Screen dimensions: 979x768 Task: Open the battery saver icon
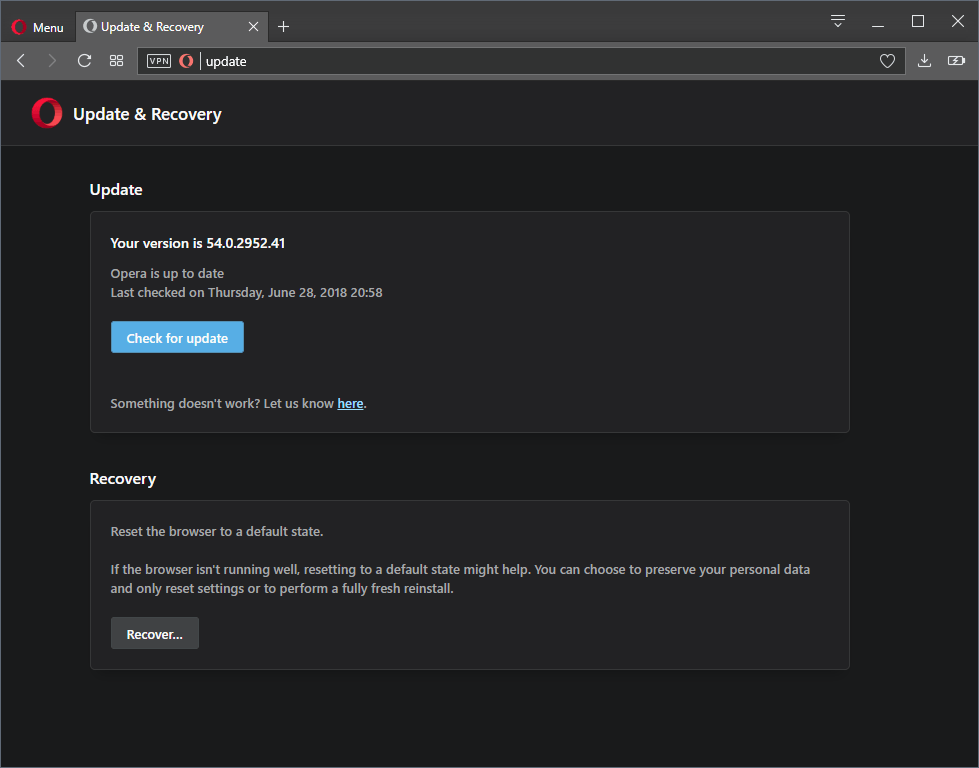pyautogui.click(x=956, y=61)
